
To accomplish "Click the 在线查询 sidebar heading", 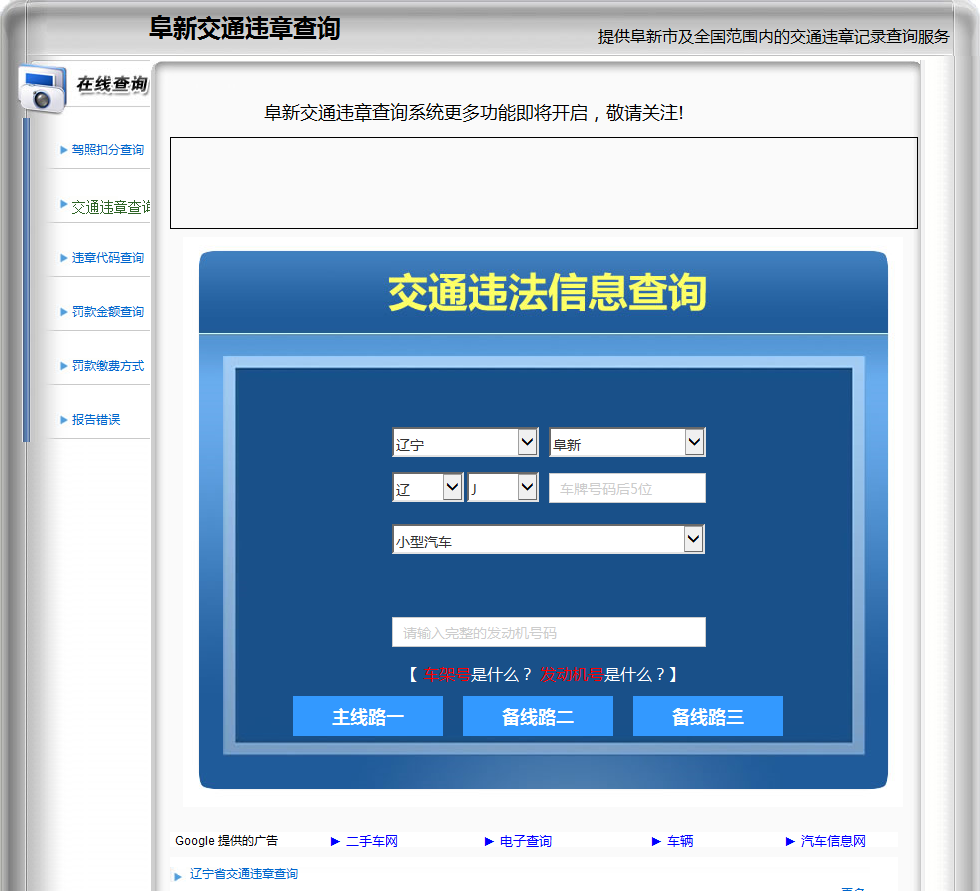I will 112,84.
